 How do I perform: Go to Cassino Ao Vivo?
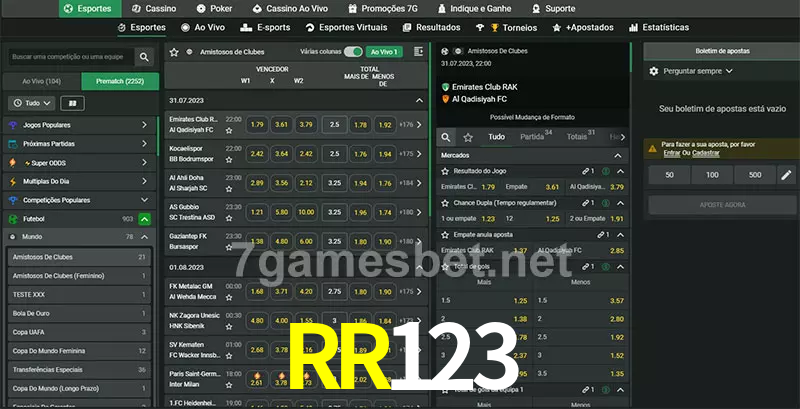coord(291,9)
